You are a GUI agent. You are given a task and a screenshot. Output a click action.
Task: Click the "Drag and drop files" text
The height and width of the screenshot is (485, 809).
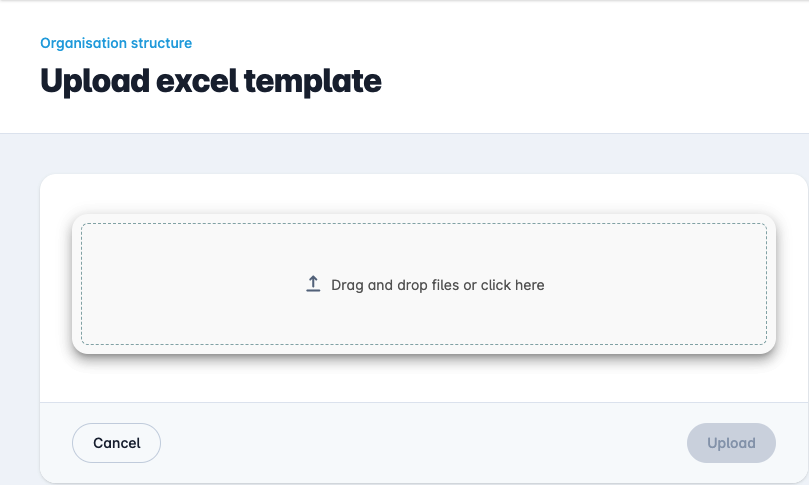pos(394,285)
